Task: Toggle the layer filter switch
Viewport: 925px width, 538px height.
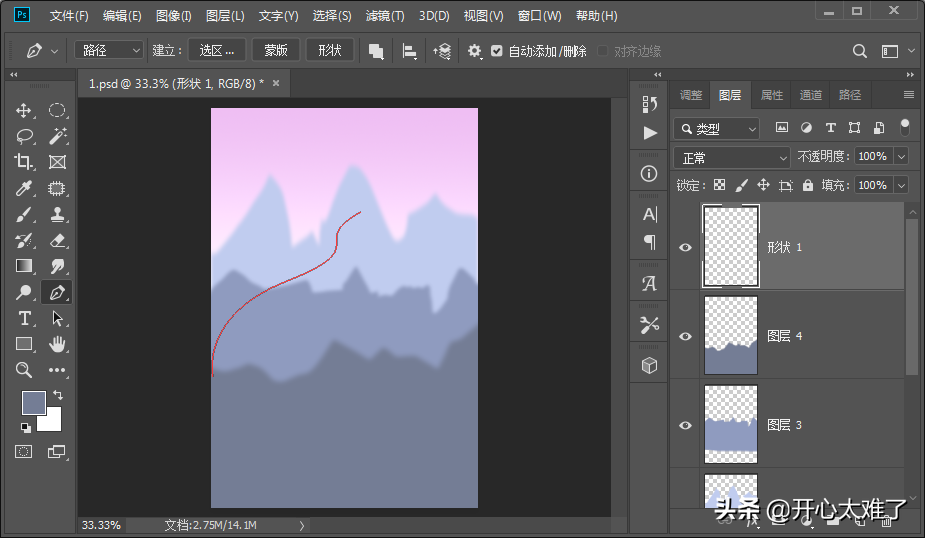Action: coord(904,127)
